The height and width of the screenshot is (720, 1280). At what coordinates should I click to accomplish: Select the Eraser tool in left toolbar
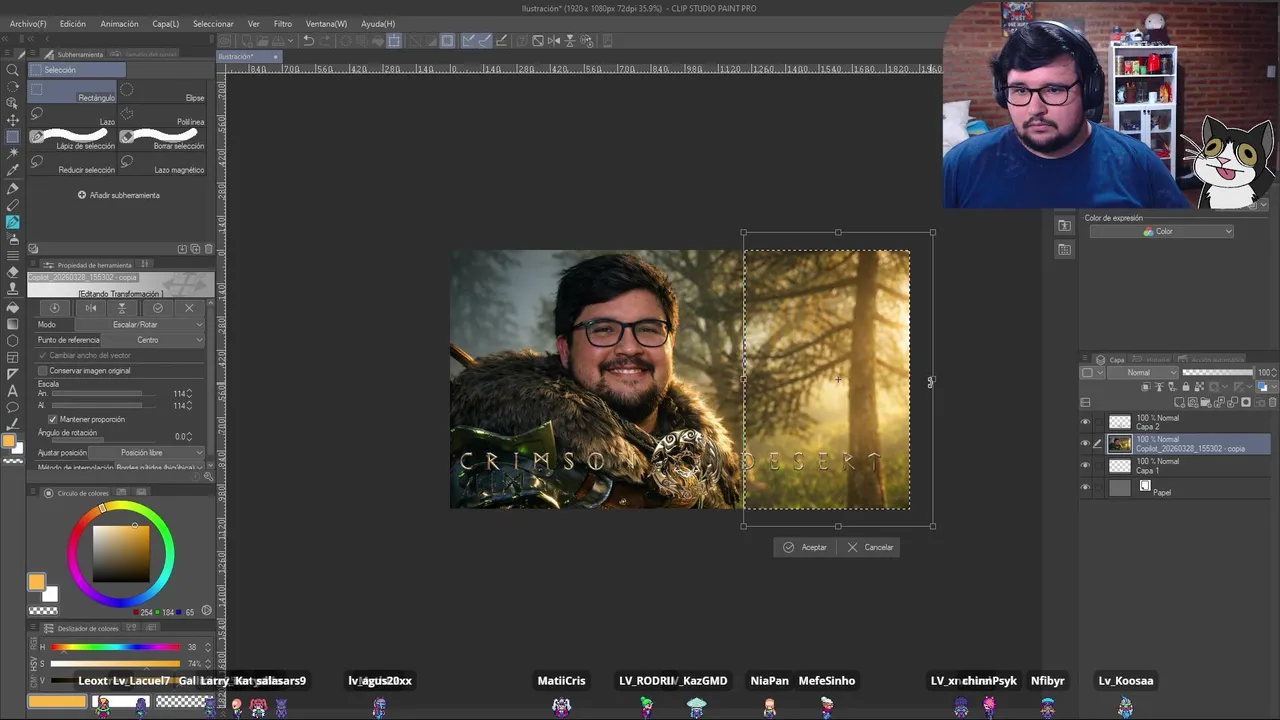[x=13, y=272]
